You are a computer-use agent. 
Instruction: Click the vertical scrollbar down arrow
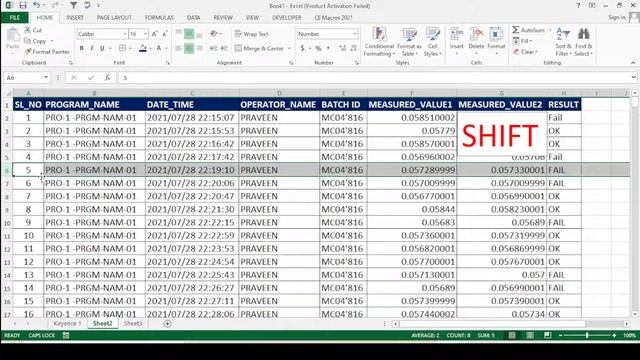tap(635, 314)
